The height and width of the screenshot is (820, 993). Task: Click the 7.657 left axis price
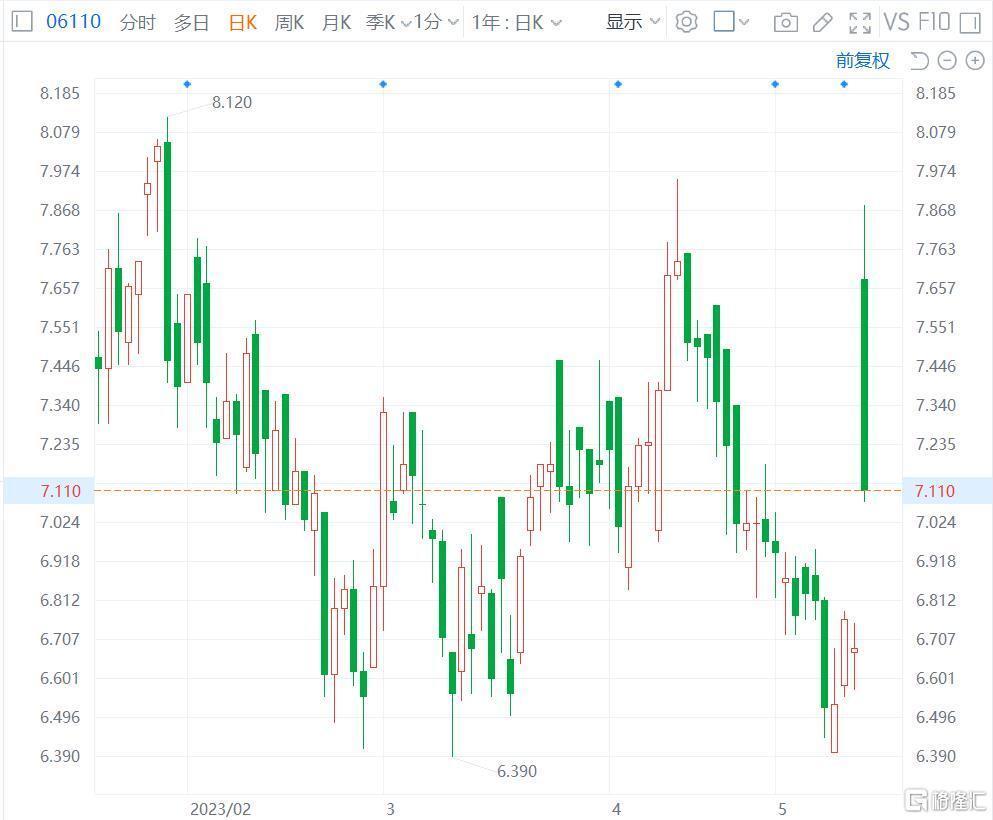pos(60,288)
